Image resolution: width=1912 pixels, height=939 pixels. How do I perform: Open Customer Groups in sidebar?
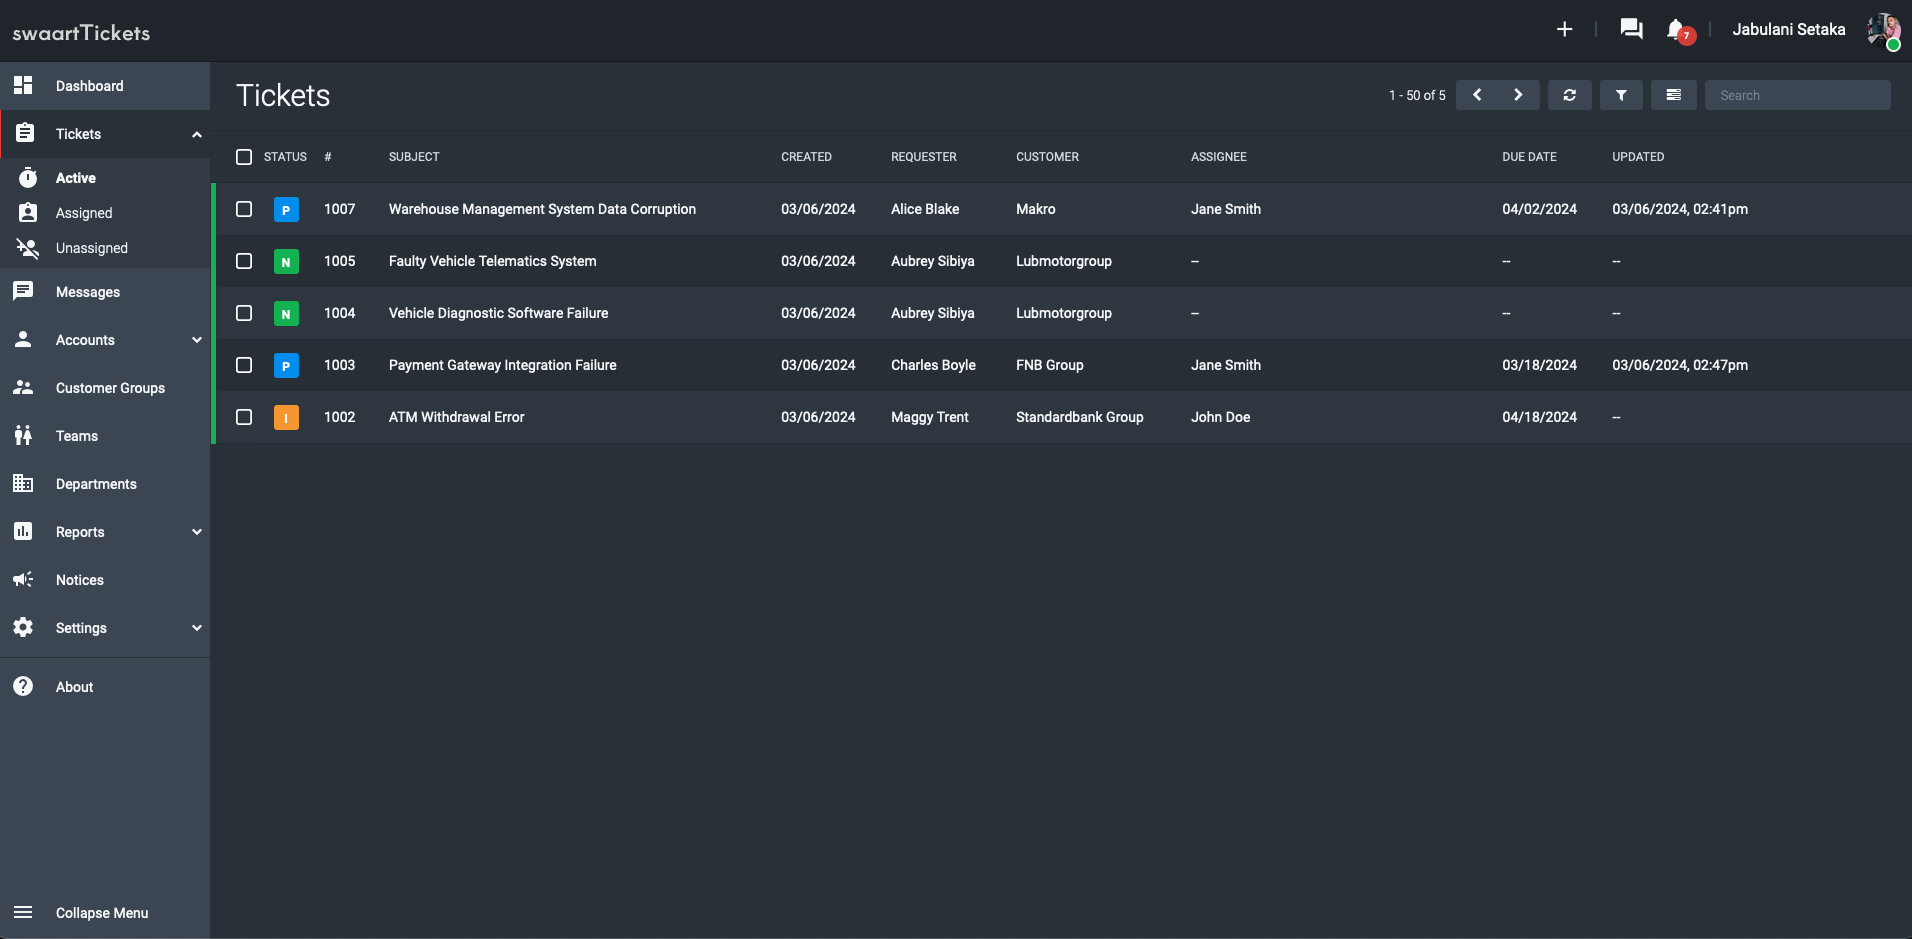(110, 388)
